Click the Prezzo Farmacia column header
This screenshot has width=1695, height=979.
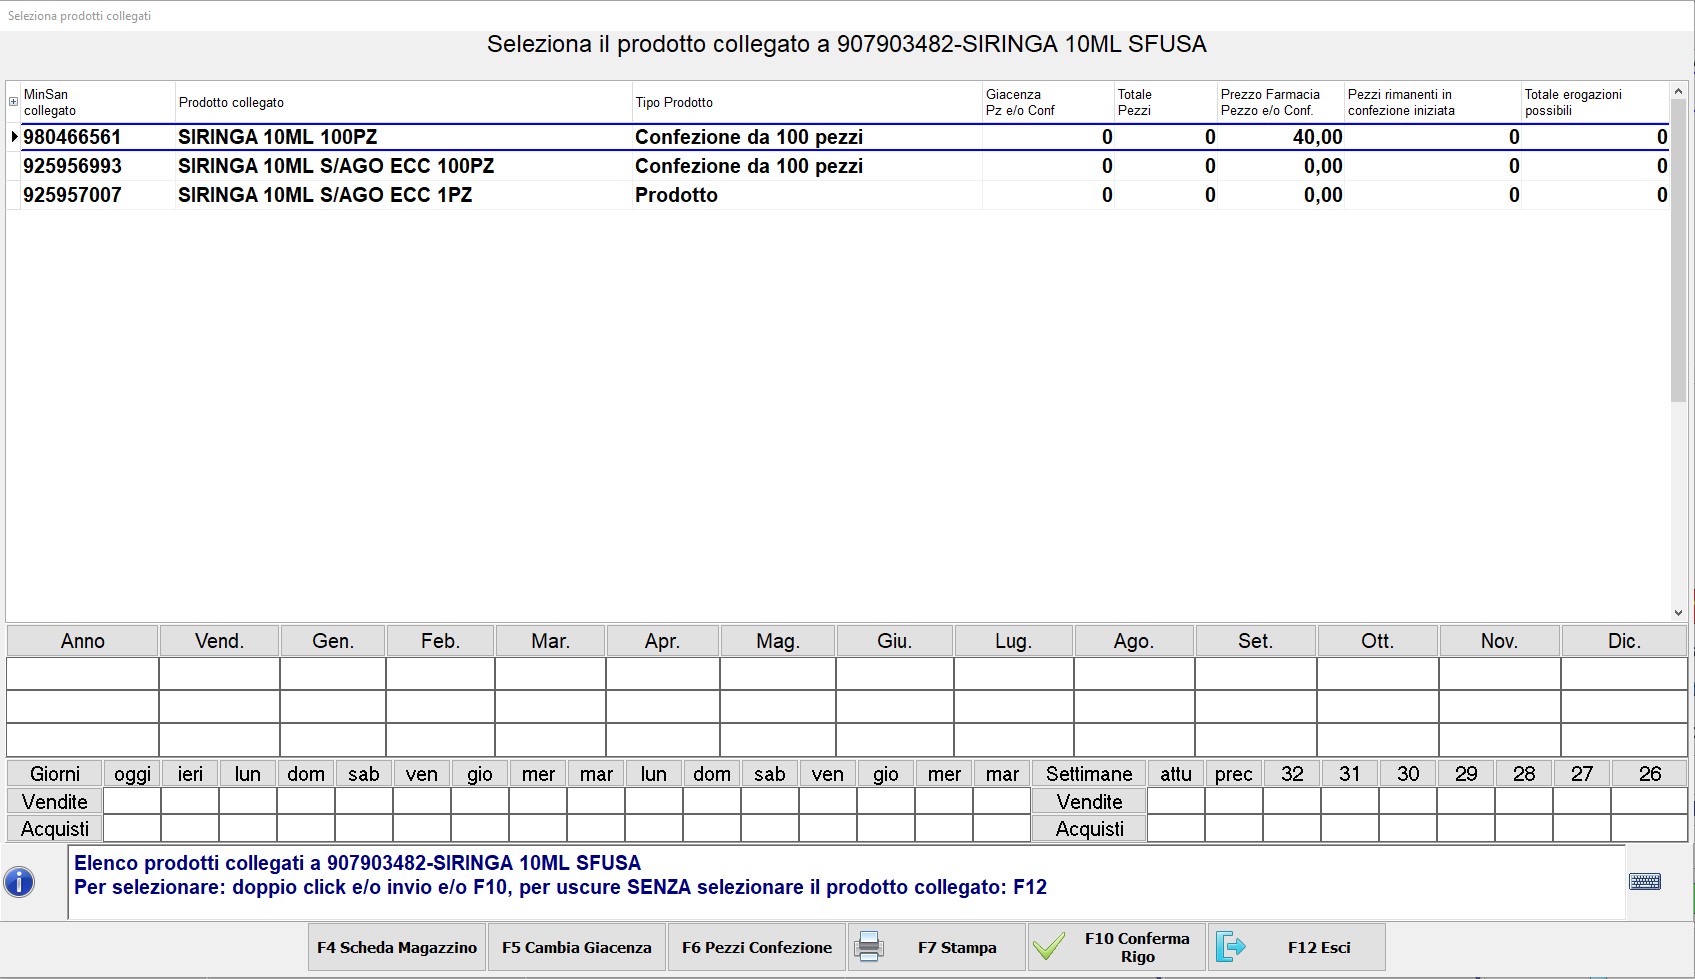(x=1279, y=102)
